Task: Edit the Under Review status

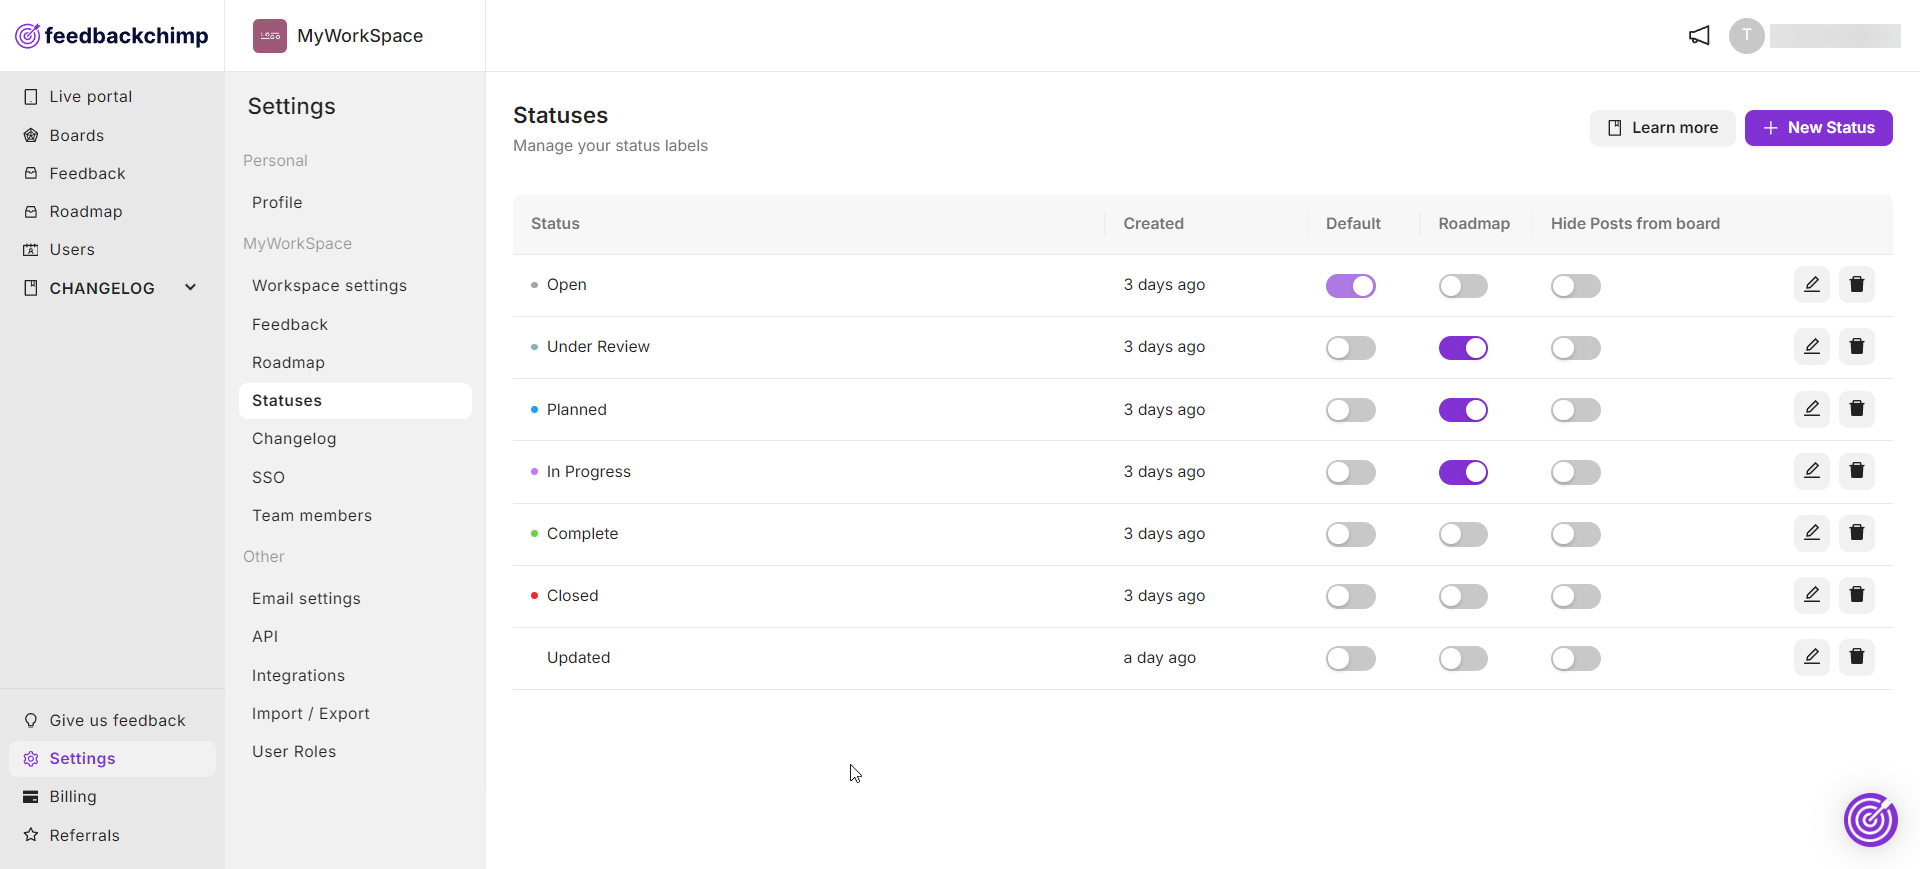Action: point(1811,347)
